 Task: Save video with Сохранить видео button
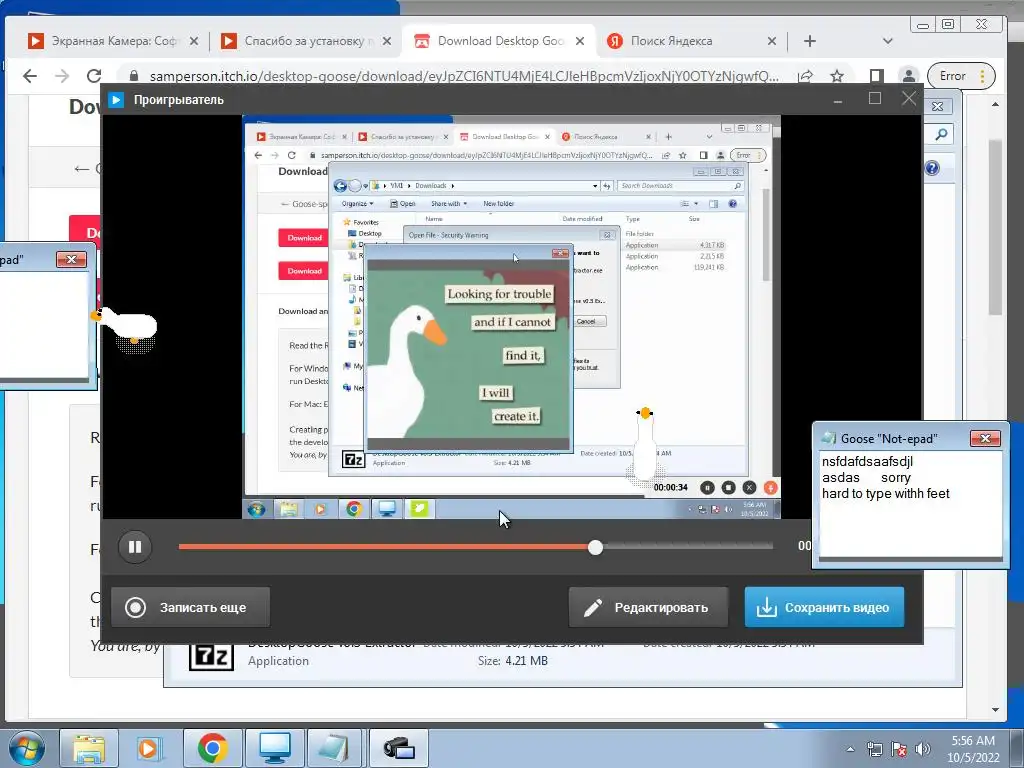(x=824, y=607)
